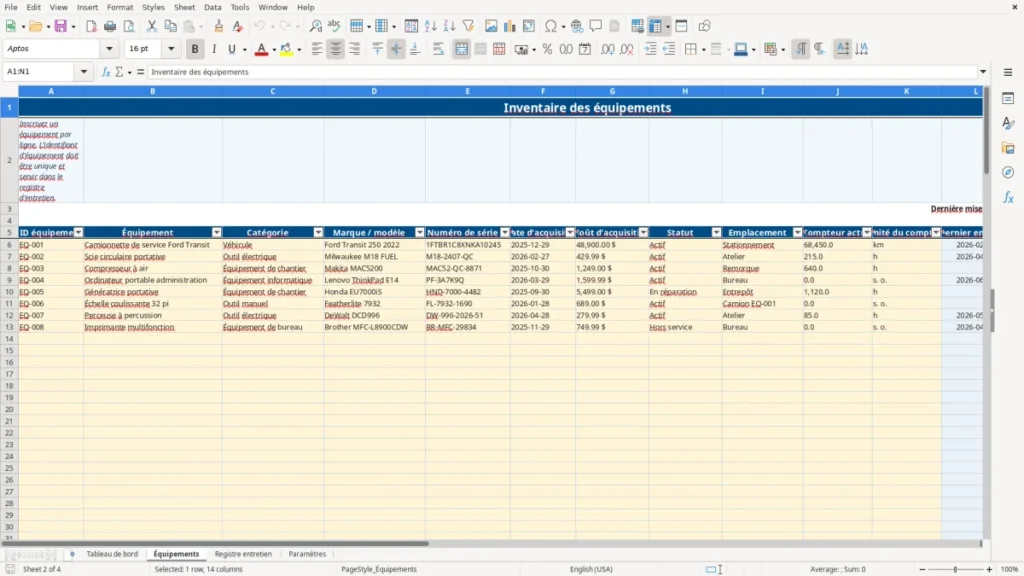
Task: Toggle Align Left
Action: [x=317, y=49]
